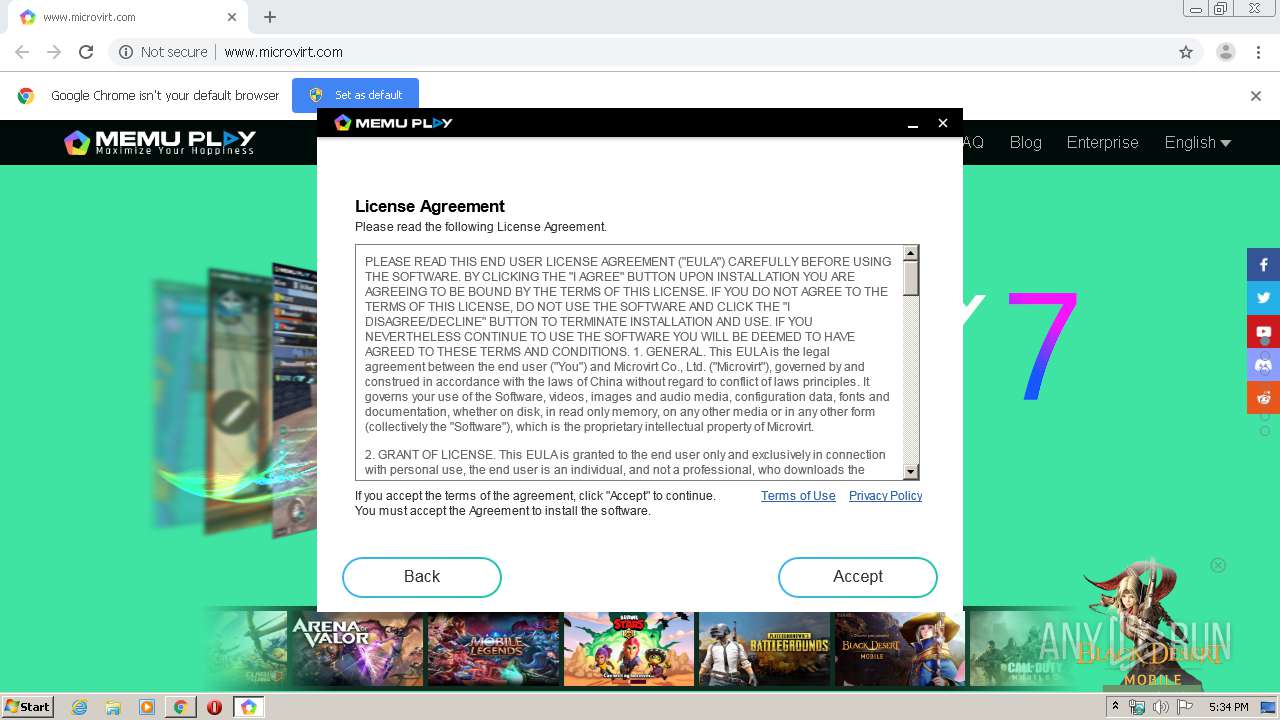Click the Chrome reload button

86,52
